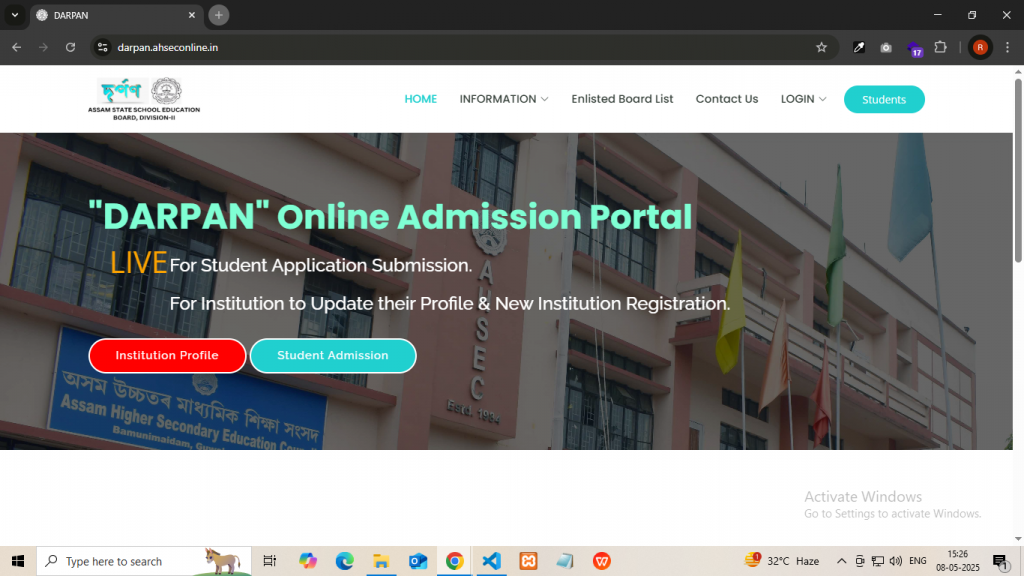Show hidden system tray icons

(842, 561)
